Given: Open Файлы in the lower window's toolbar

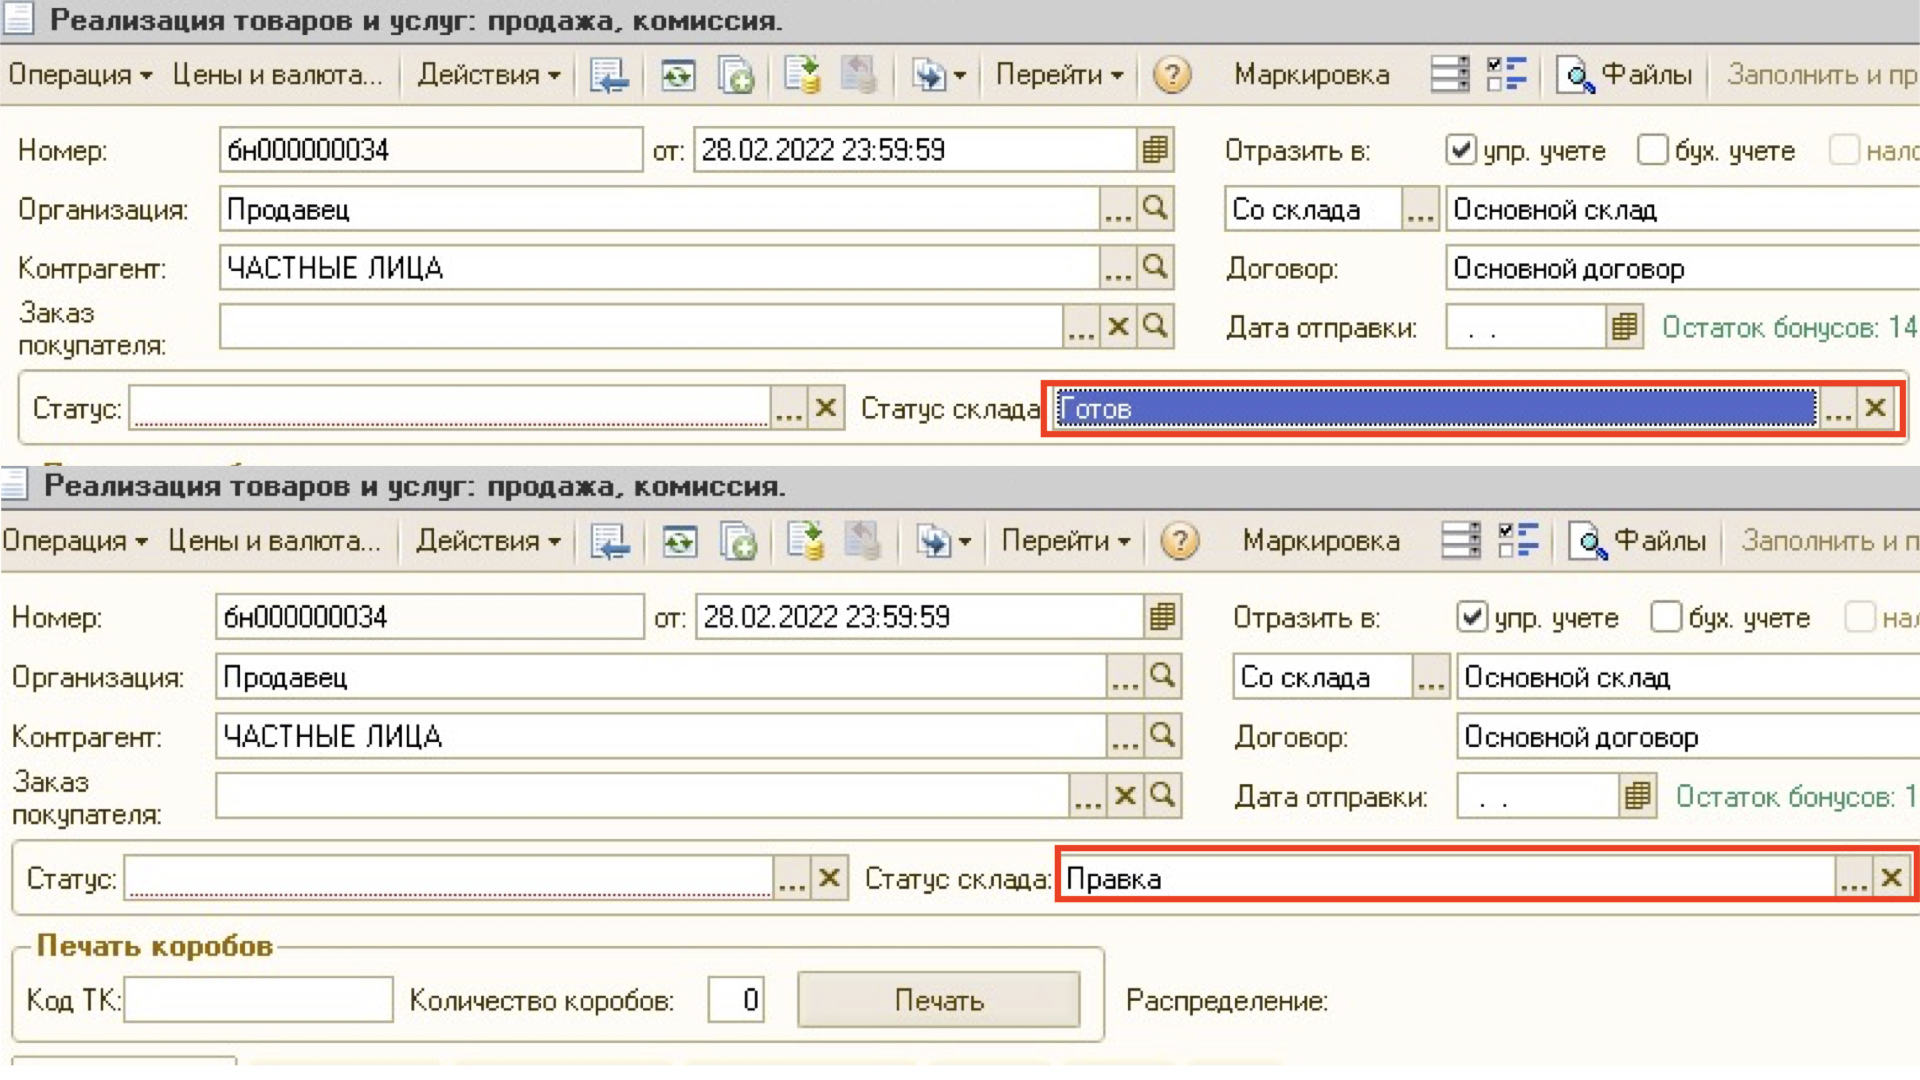Looking at the screenshot, I should [1637, 541].
